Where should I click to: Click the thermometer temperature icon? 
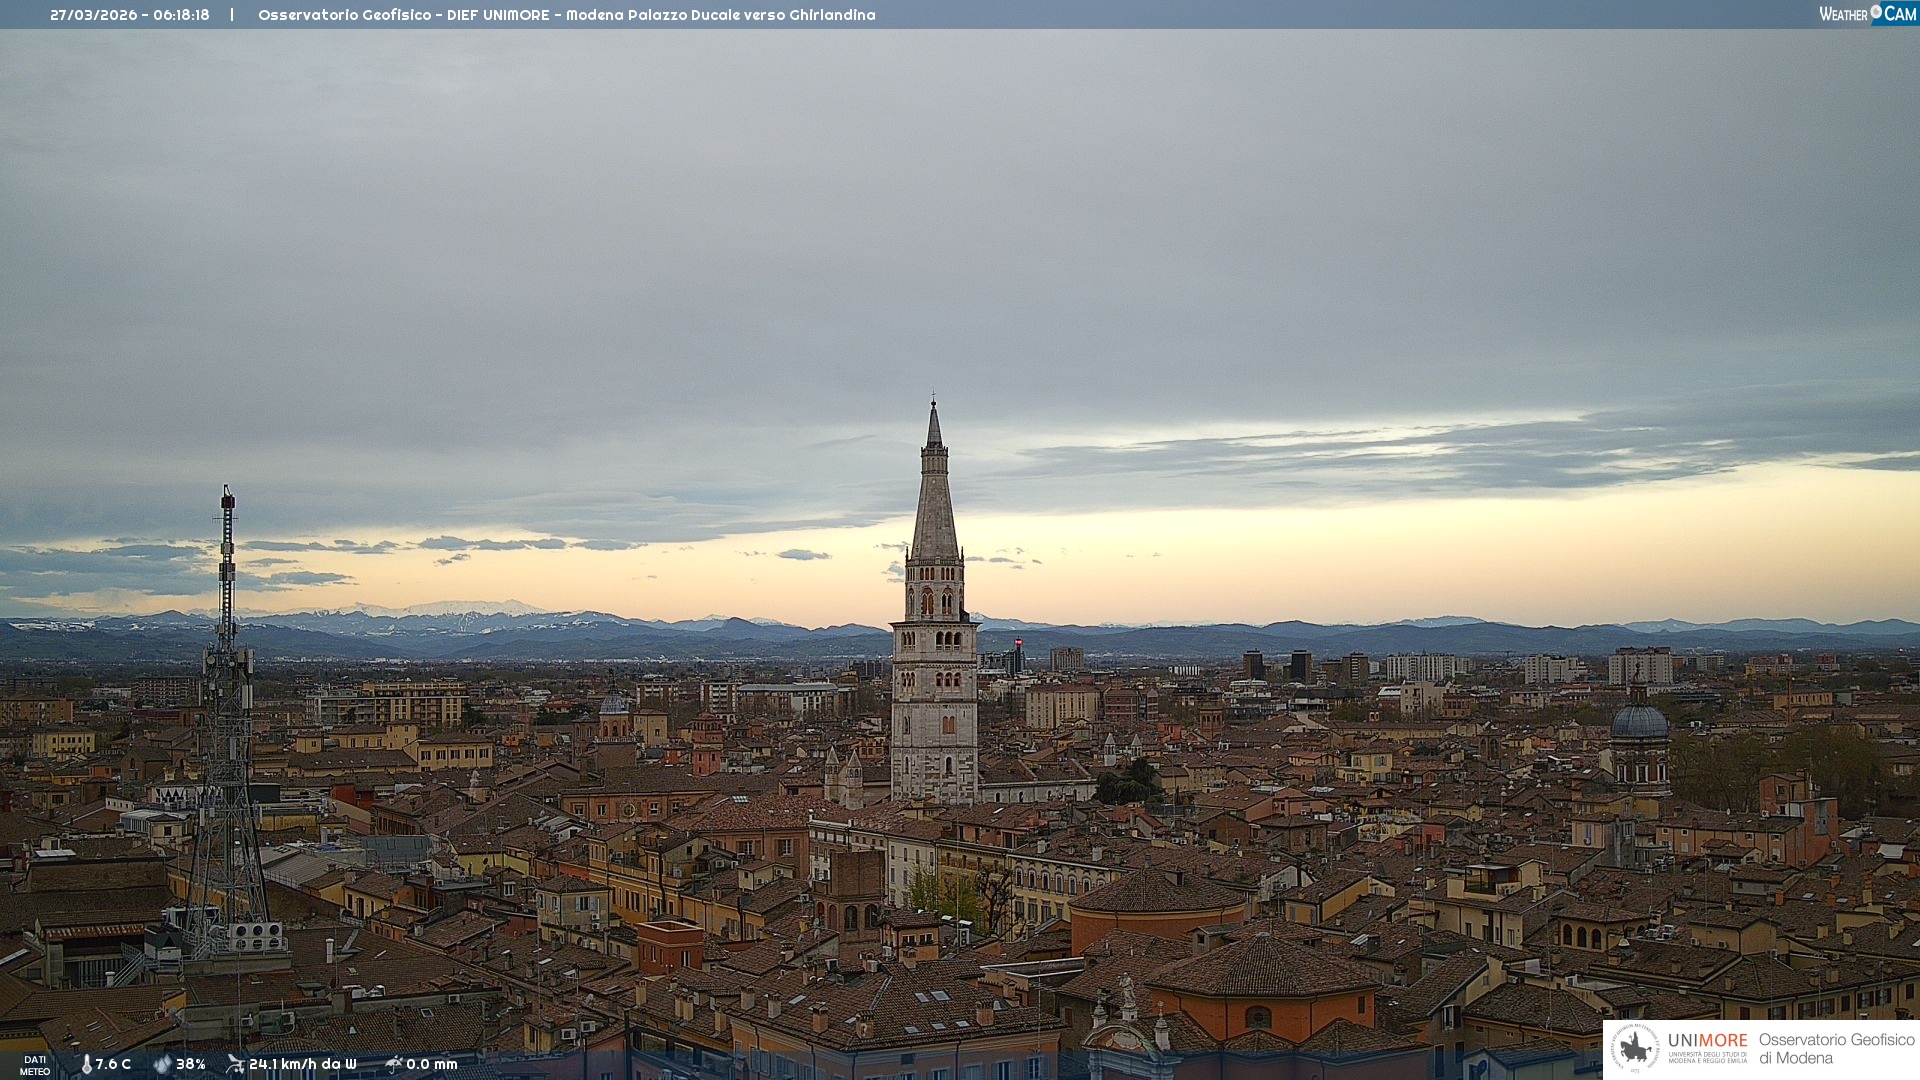coord(86,1064)
